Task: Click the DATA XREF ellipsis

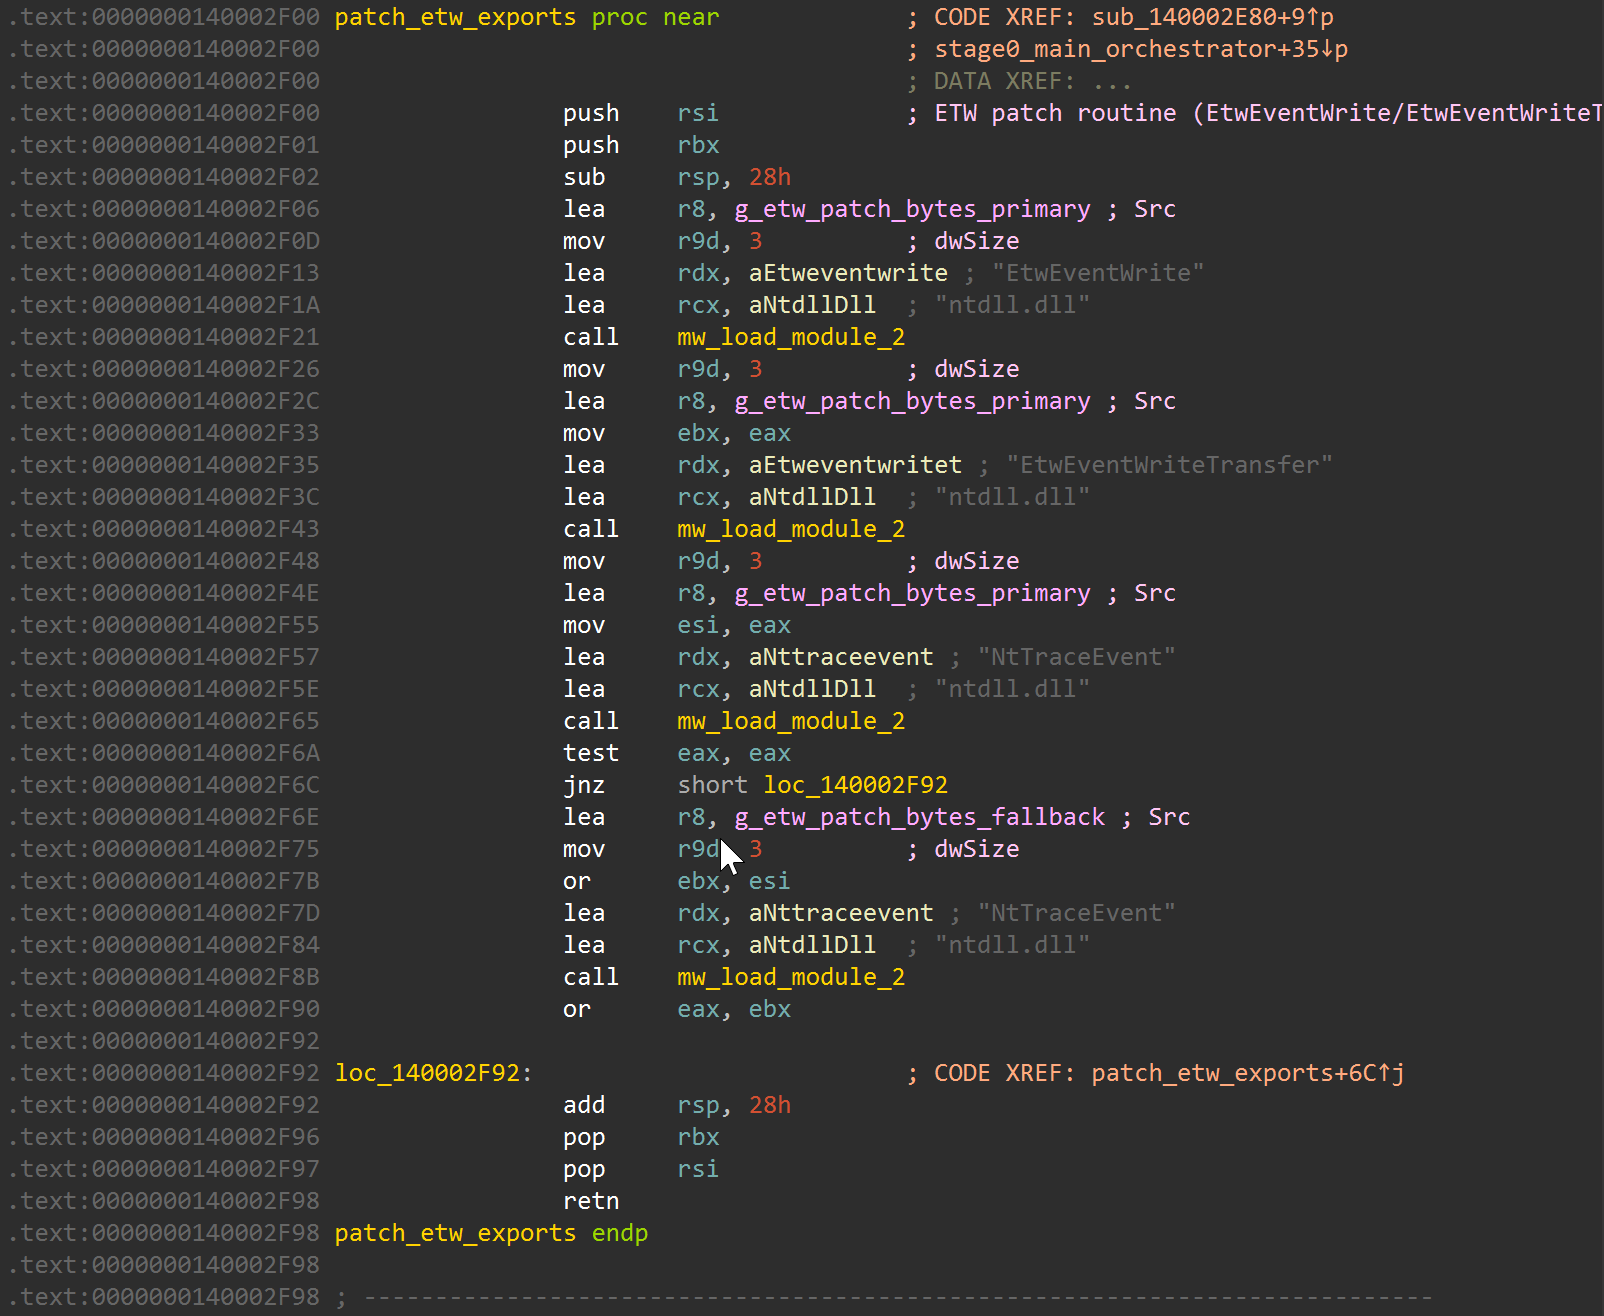Action: tap(1112, 81)
